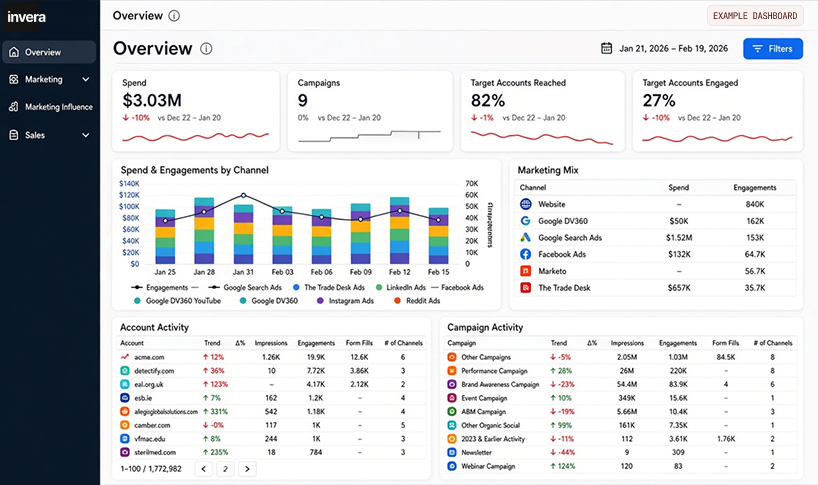818x485 pixels.
Task: Click the Campaigns count 9
Action: (303, 100)
